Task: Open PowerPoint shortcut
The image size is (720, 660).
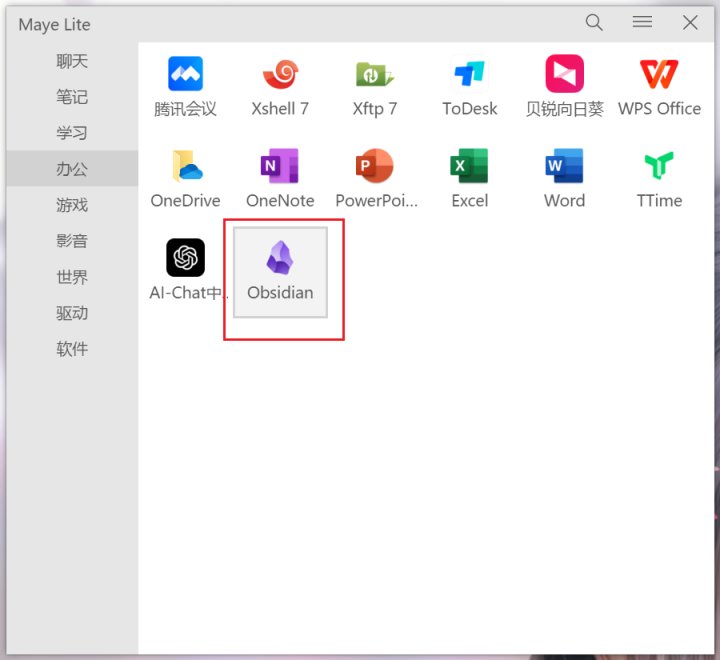Action: pyautogui.click(x=377, y=179)
